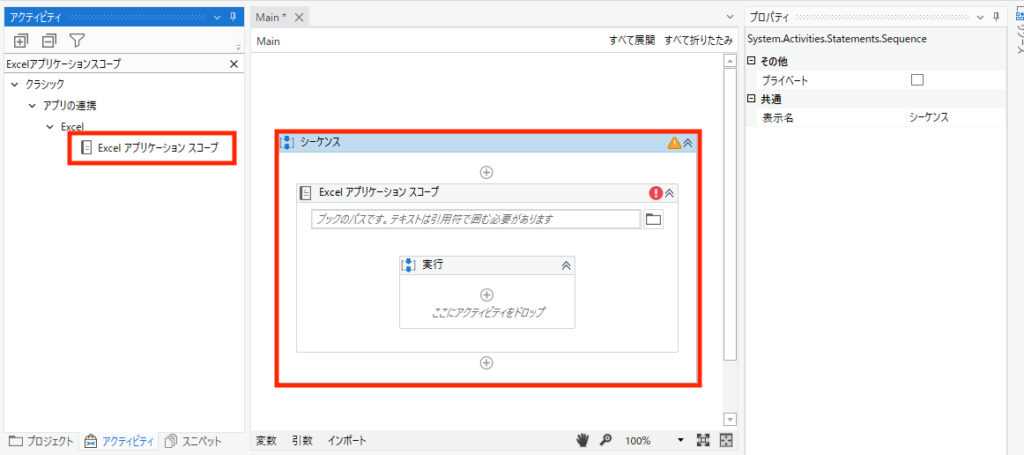Click すべて折りたたみ to collapse all
The image size is (1024, 455).
[x=698, y=41]
